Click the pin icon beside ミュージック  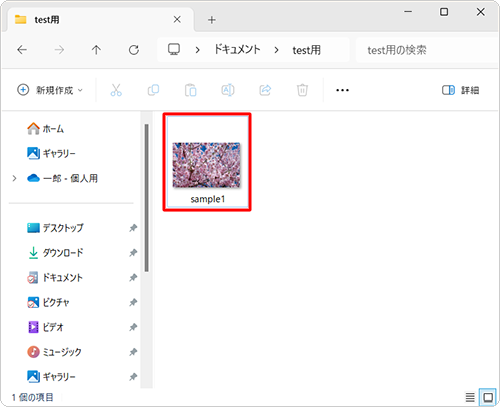(133, 352)
